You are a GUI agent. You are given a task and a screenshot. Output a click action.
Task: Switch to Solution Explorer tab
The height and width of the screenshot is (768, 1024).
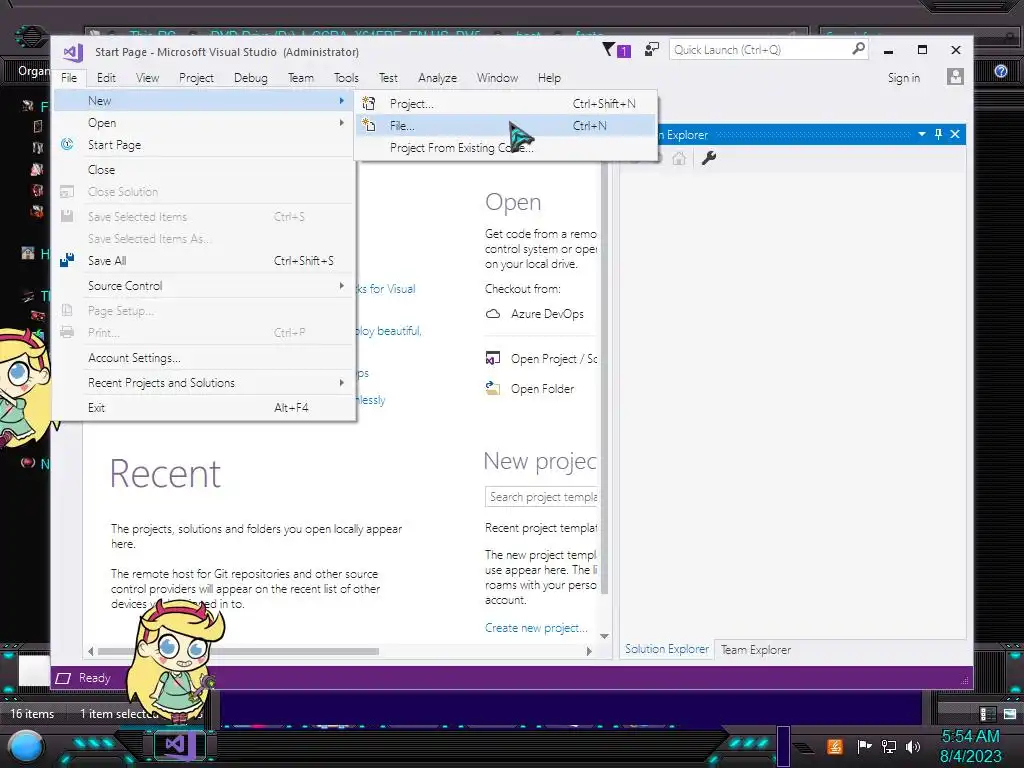pos(667,649)
